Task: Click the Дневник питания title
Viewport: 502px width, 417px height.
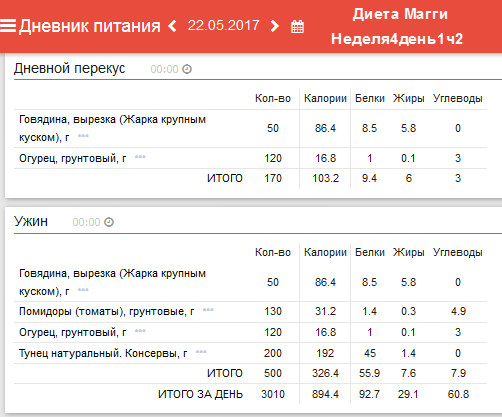Action: [89, 26]
